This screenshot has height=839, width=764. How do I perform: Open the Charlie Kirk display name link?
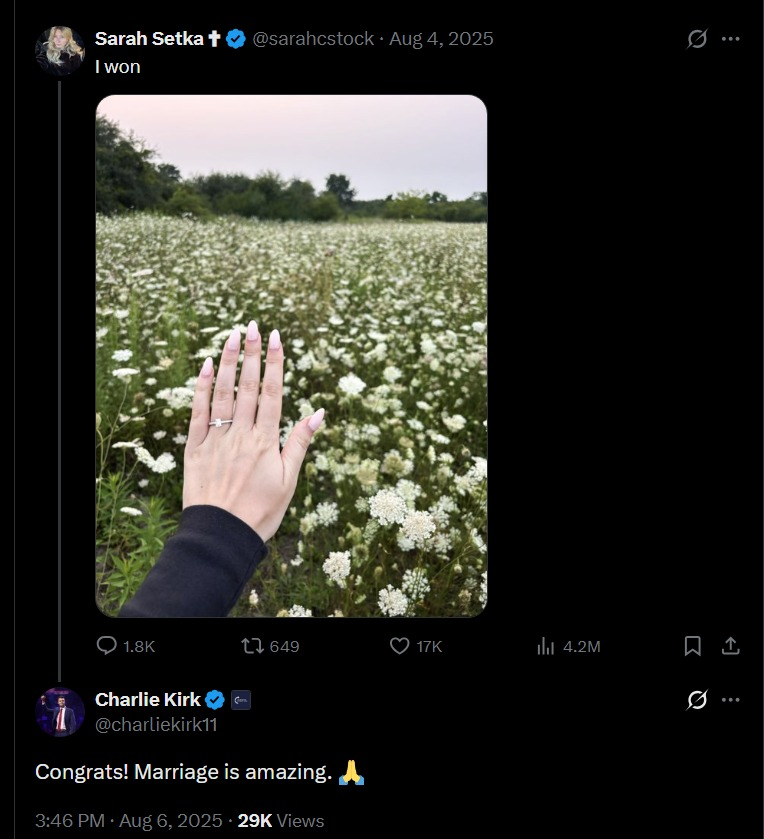(x=147, y=700)
